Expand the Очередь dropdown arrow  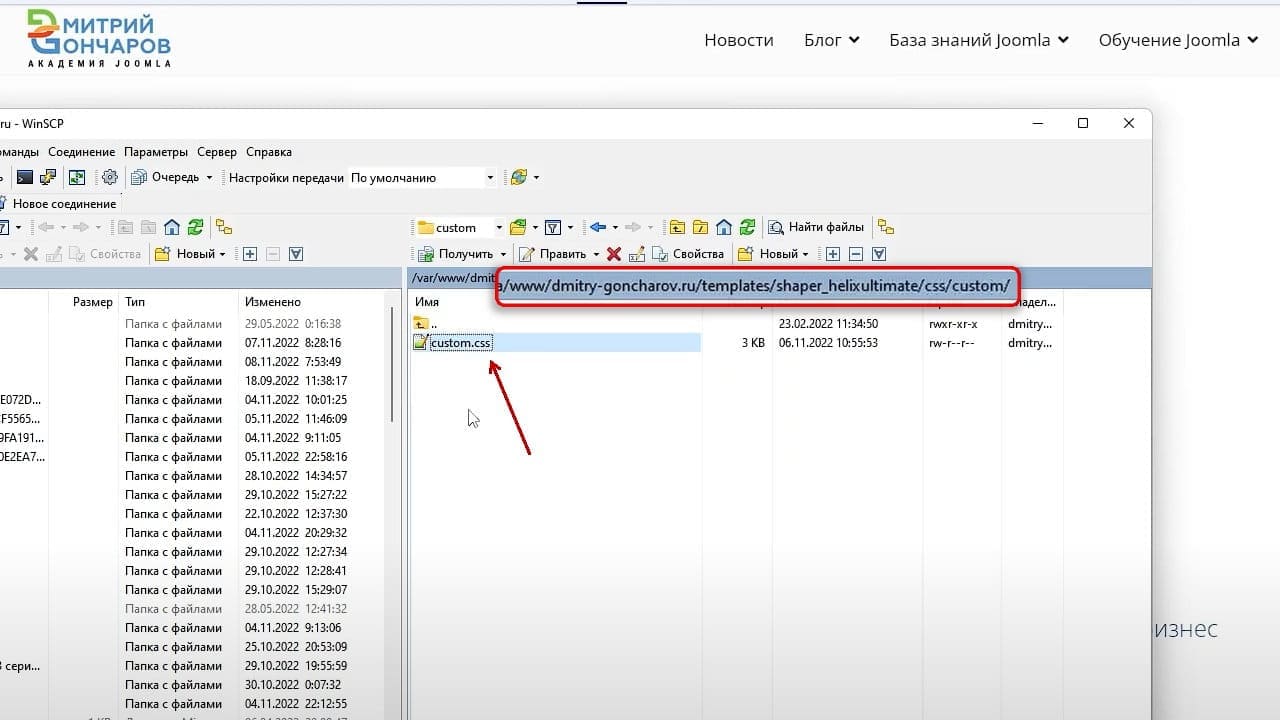[x=209, y=178]
